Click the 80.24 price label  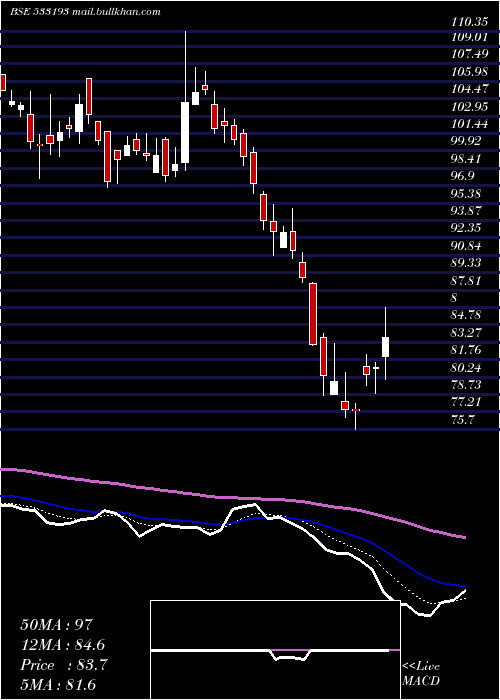(468, 370)
